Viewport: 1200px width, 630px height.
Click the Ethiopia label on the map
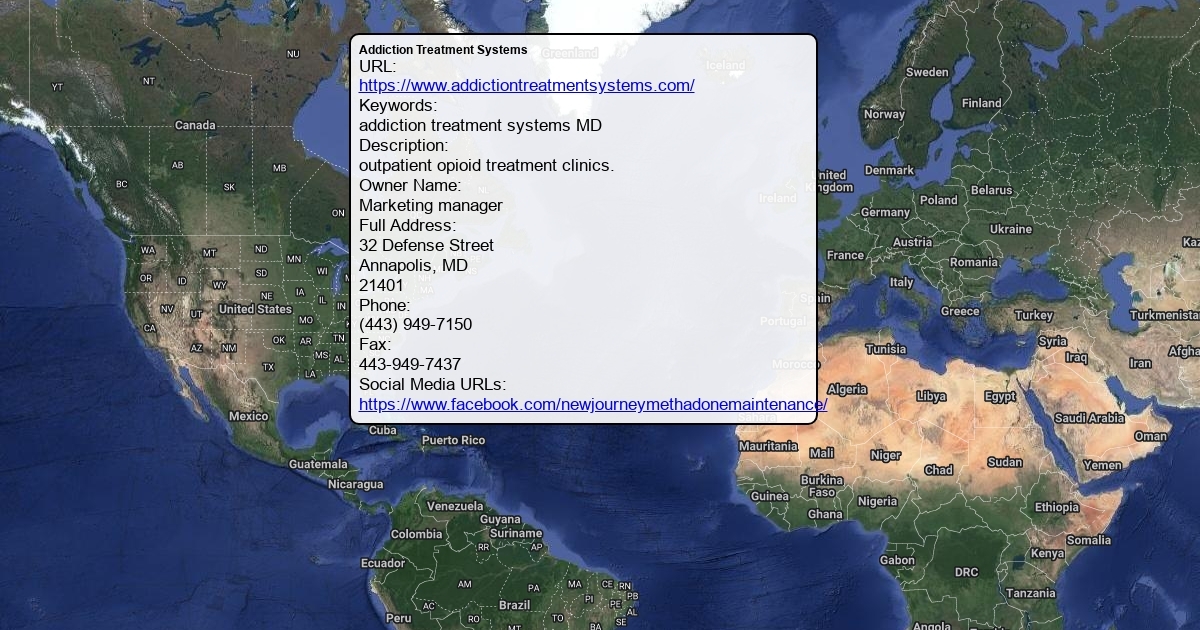[x=1057, y=507]
